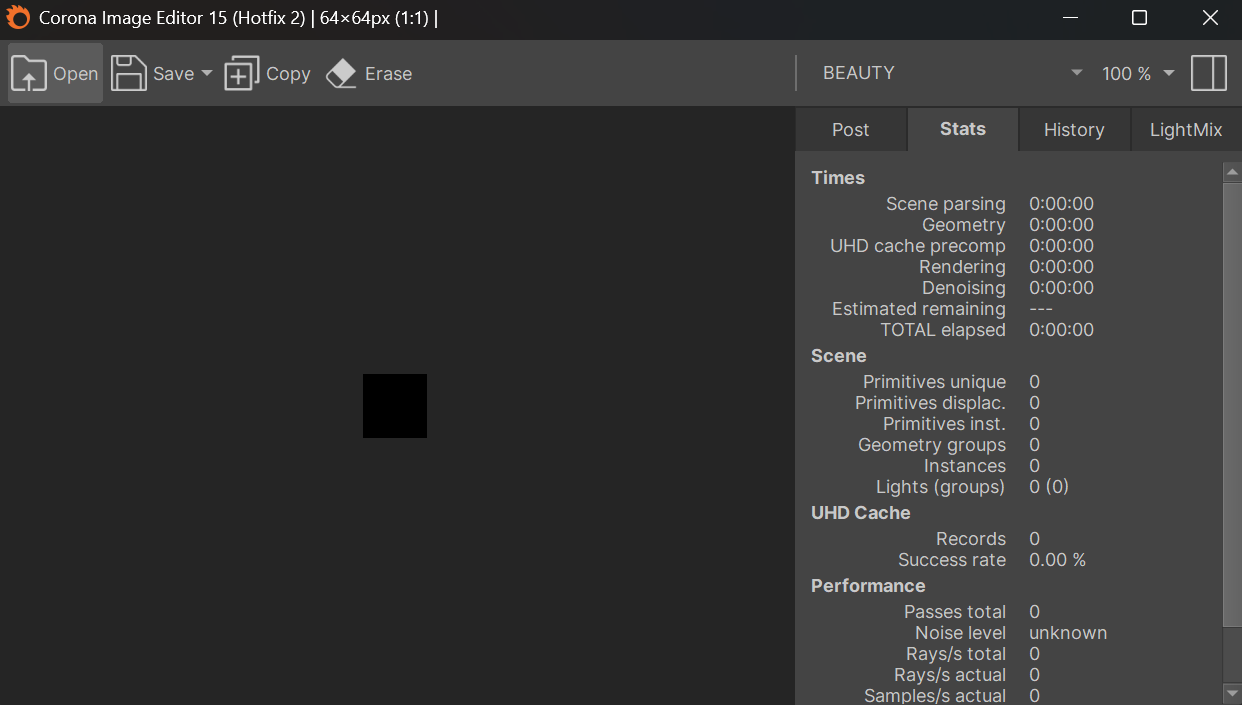Viewport: 1242px width, 705px height.
Task: Switch to the LightMix tab
Action: pyautogui.click(x=1186, y=130)
